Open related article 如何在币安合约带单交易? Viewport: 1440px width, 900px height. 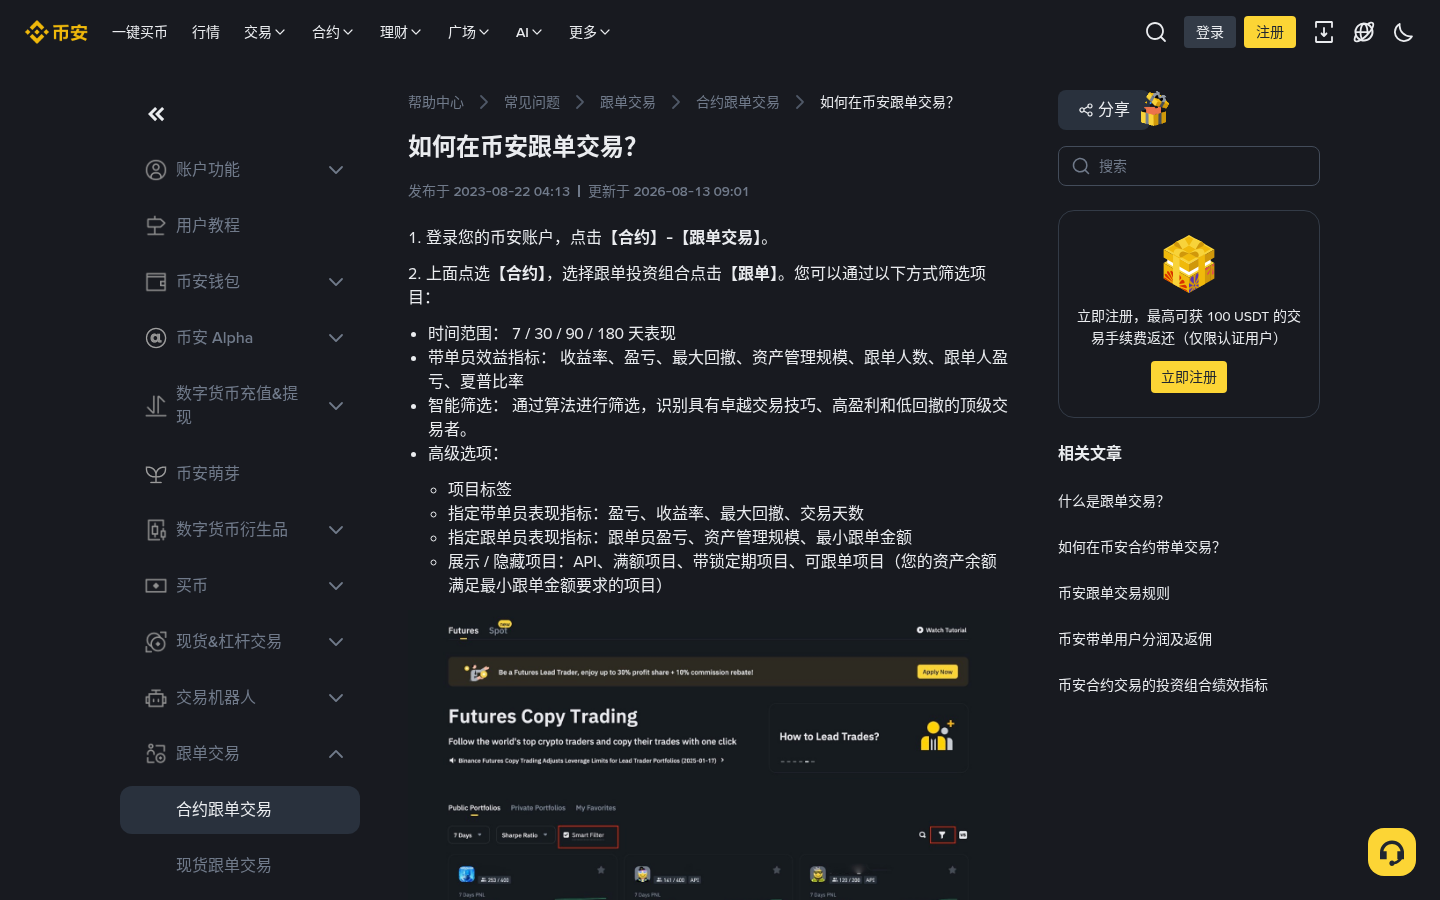[1139, 547]
